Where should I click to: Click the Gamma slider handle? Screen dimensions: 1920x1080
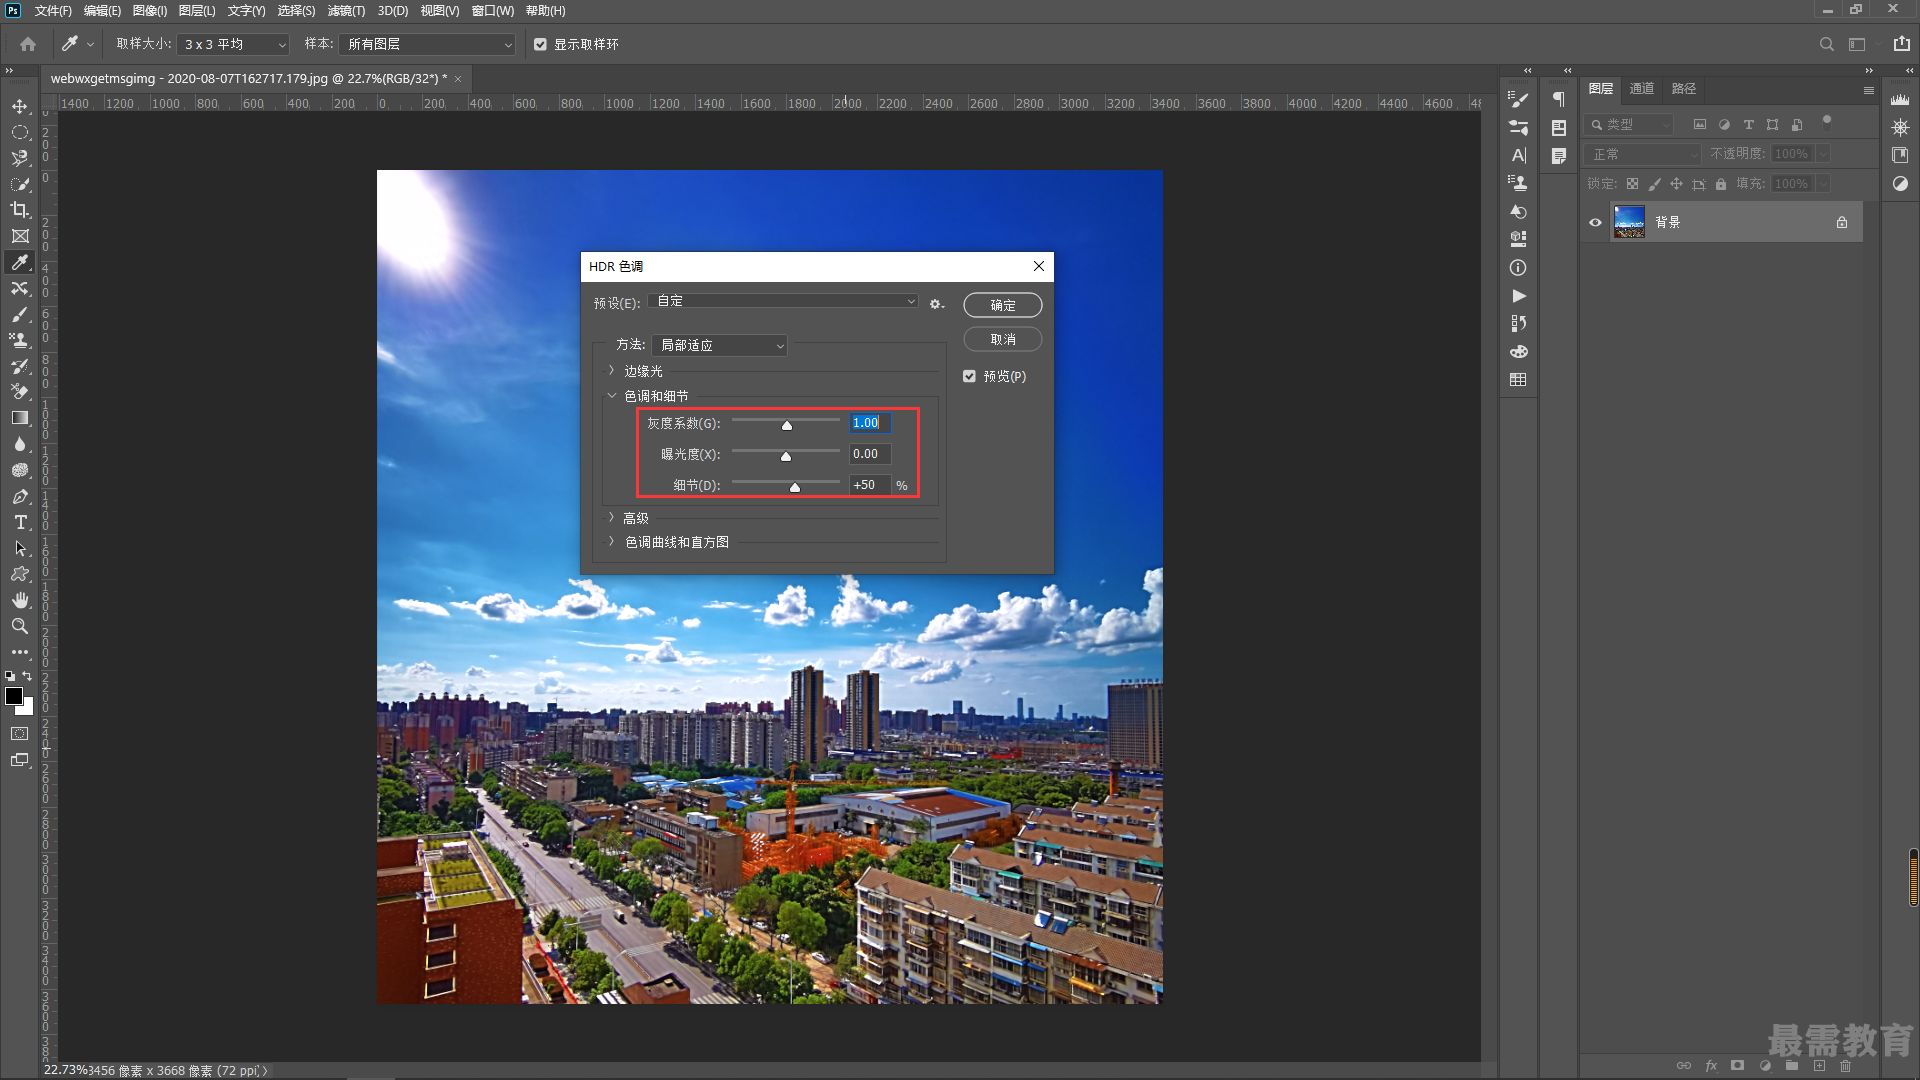[x=787, y=425]
